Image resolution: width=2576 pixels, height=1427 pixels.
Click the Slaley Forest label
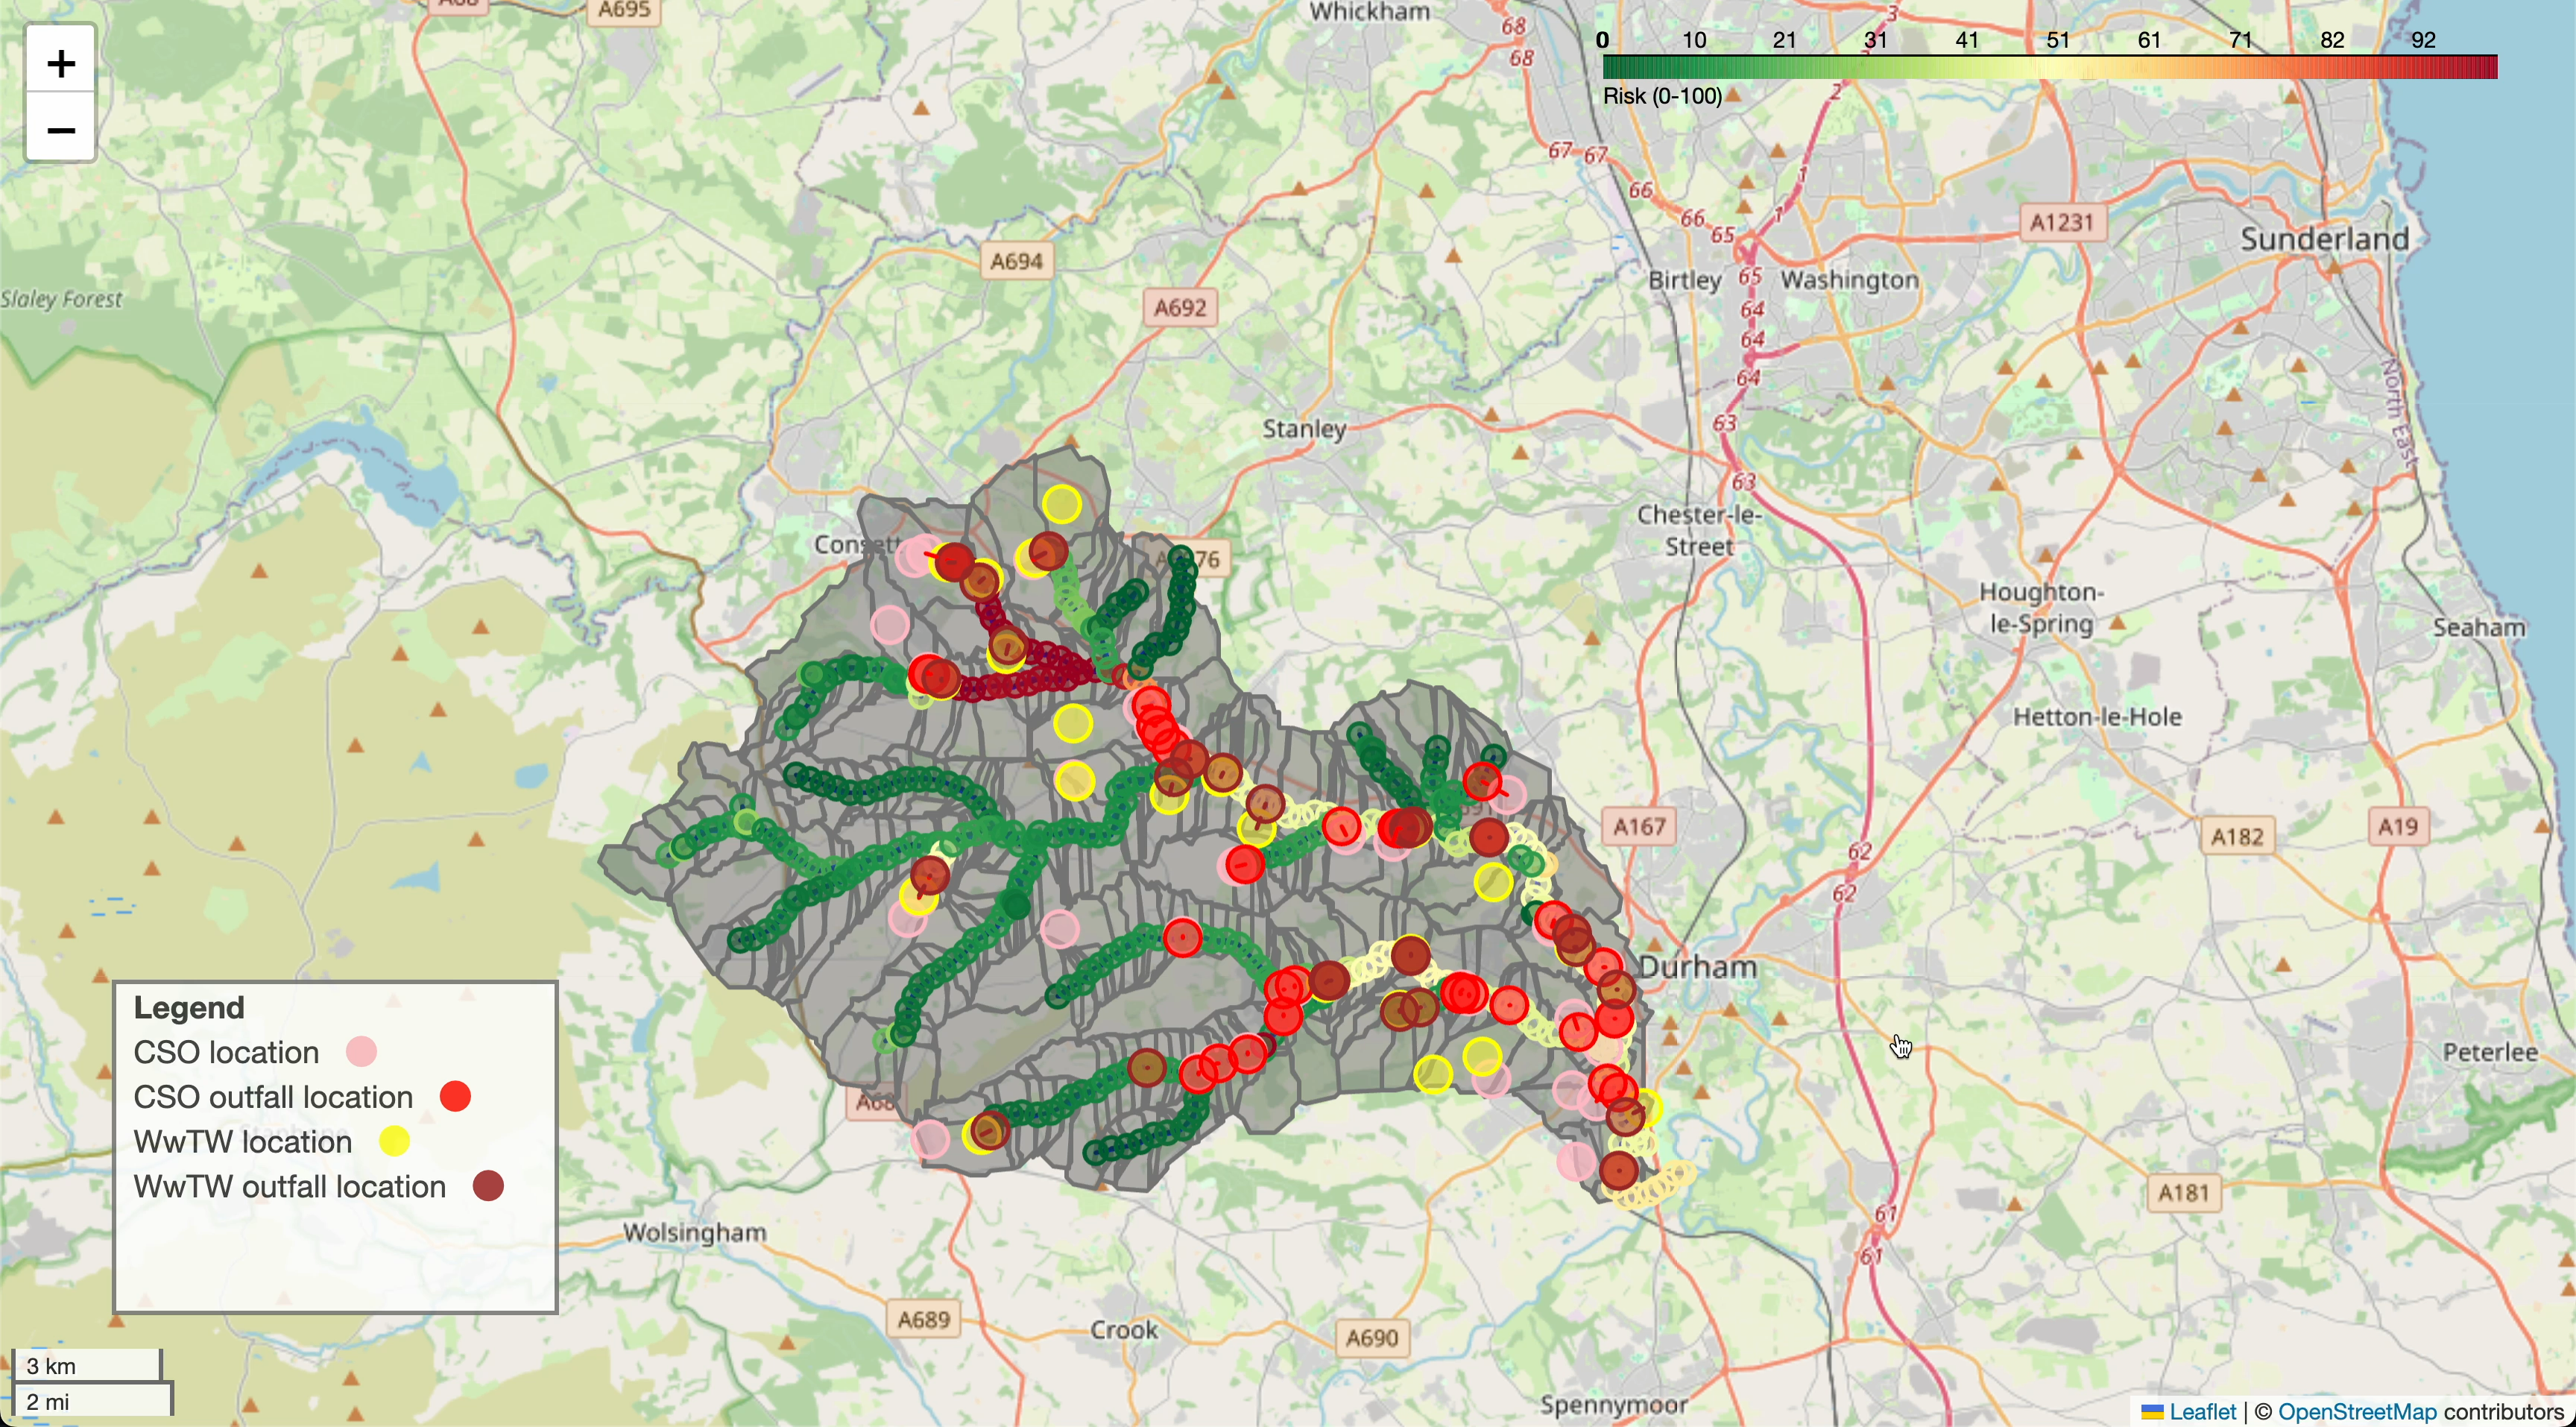point(62,299)
